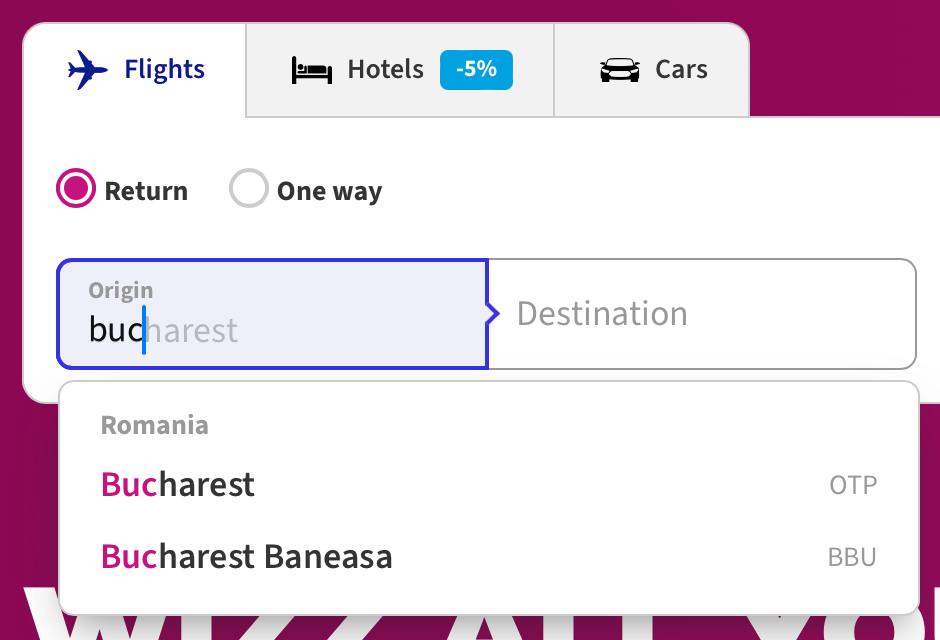Click the OTP airport code
Screen dimensions: 940x640
coord(853,486)
